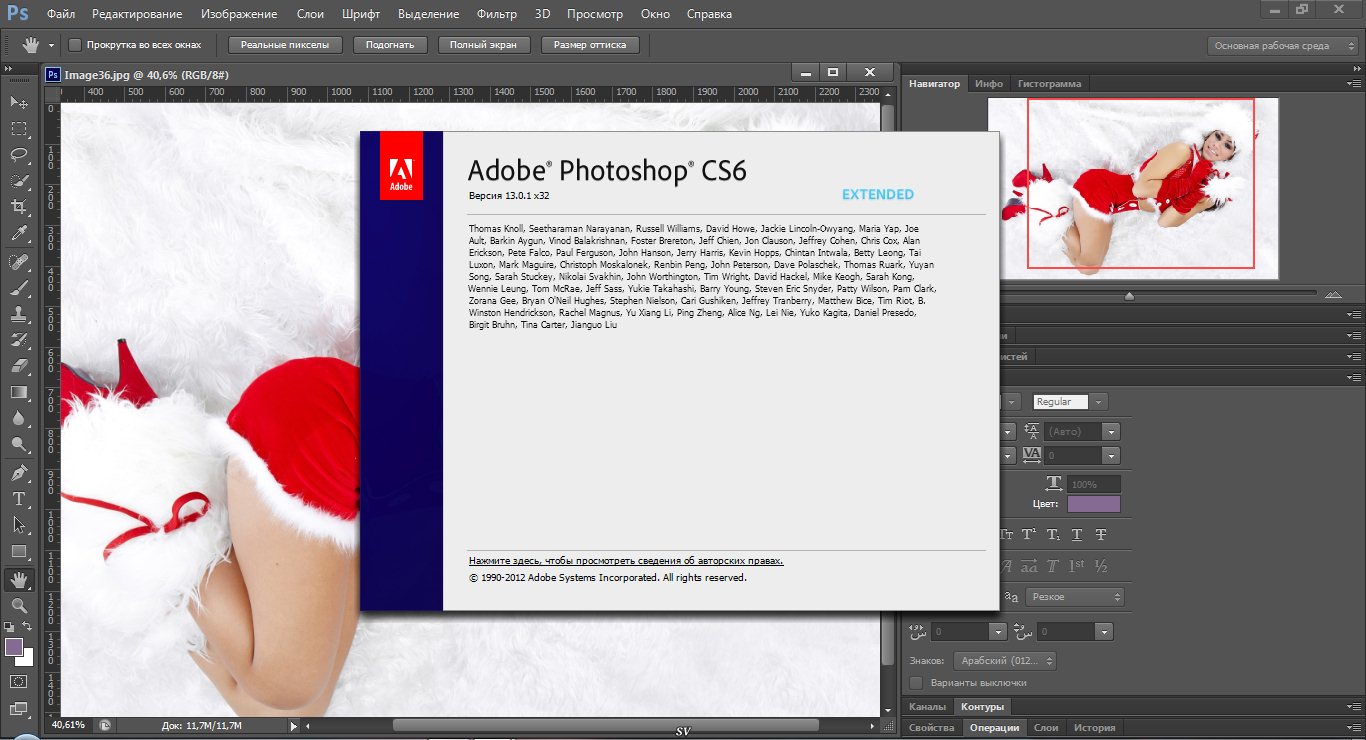1366x740 pixels.
Task: Toggle Quick Mask mode icon
Action: click(19, 681)
